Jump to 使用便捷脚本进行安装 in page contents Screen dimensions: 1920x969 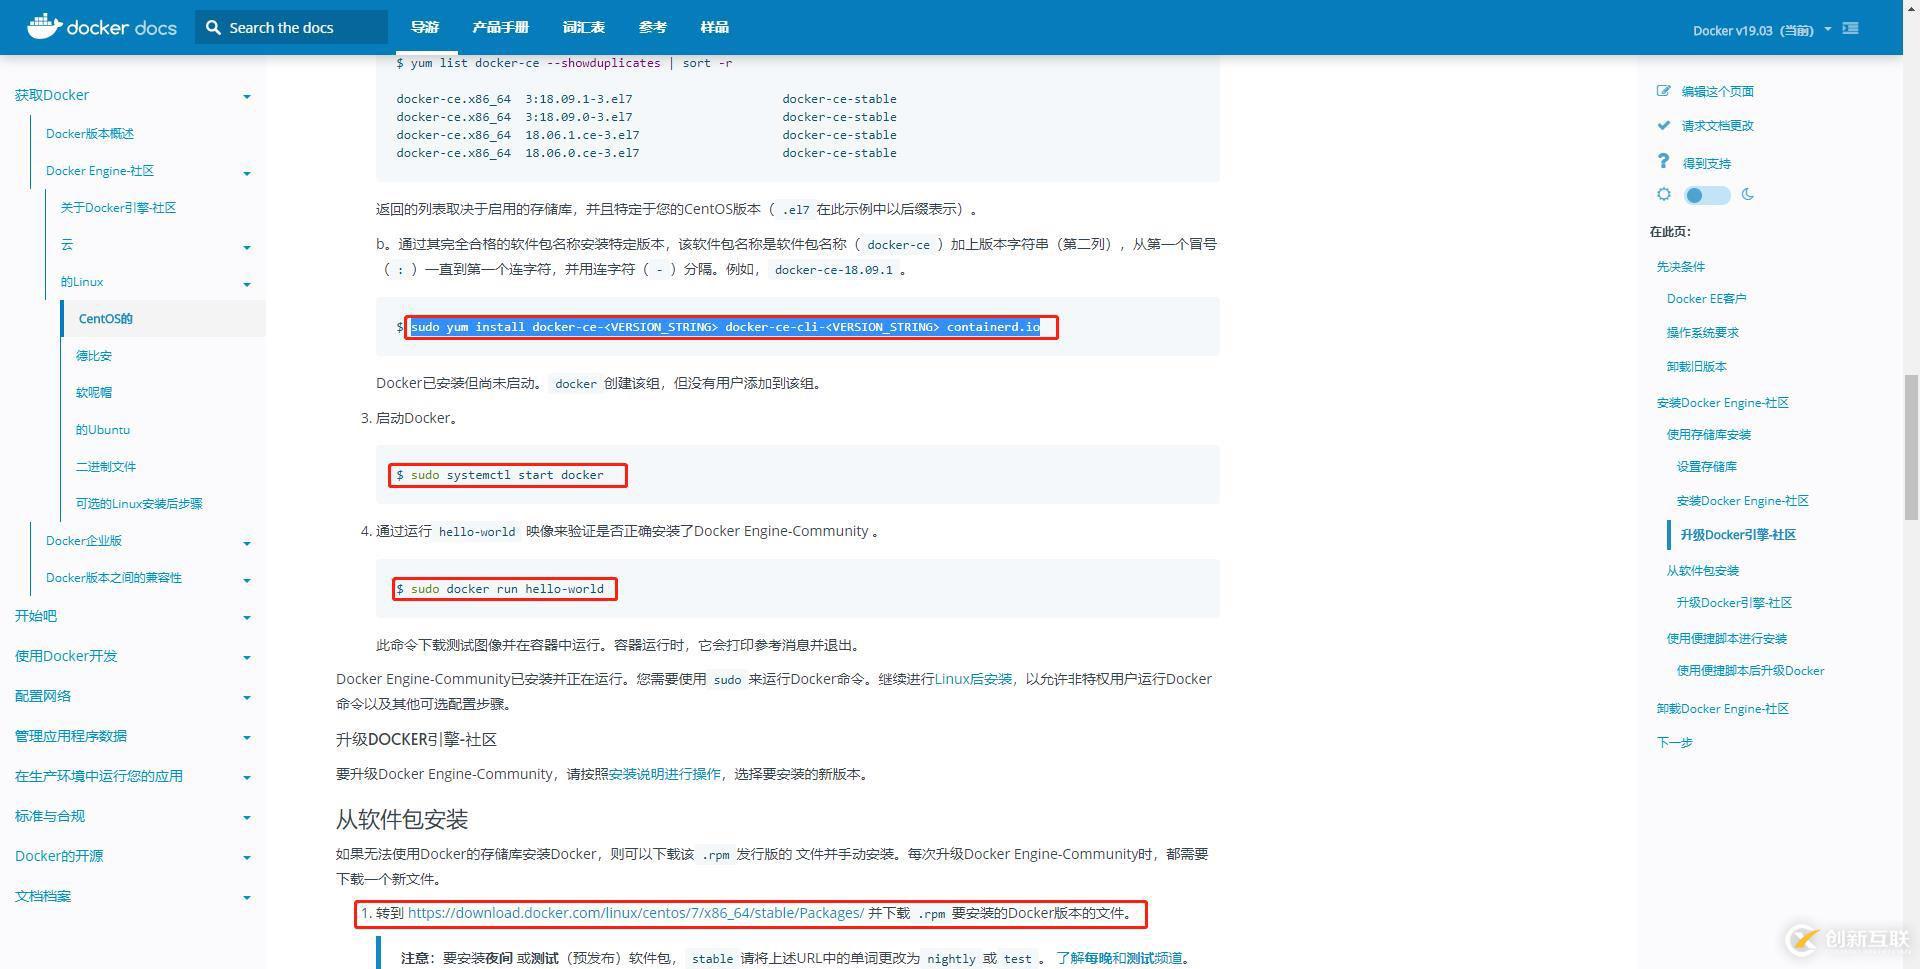click(x=1727, y=639)
